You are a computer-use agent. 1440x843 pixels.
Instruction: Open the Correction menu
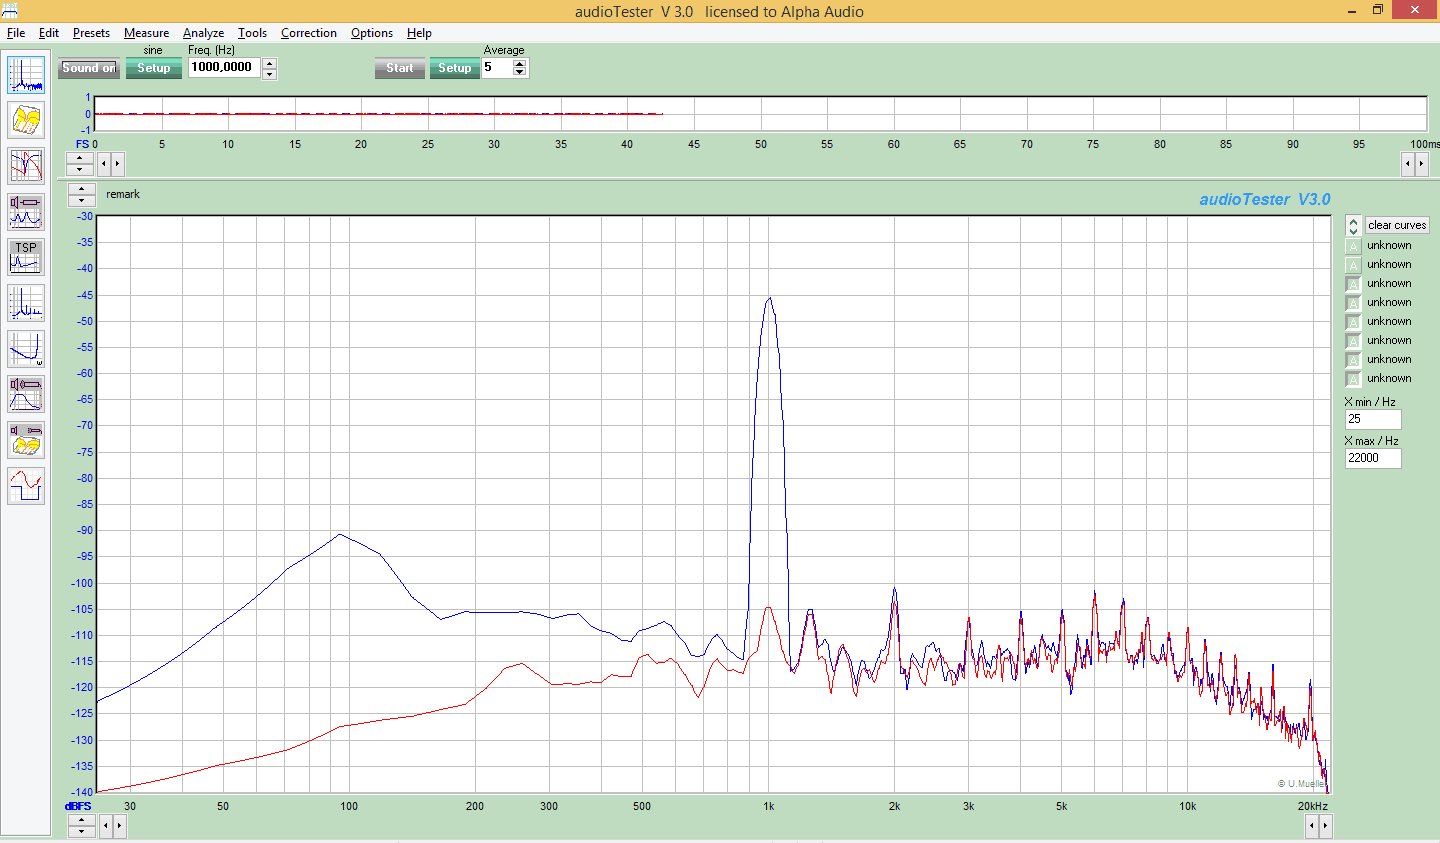[308, 33]
